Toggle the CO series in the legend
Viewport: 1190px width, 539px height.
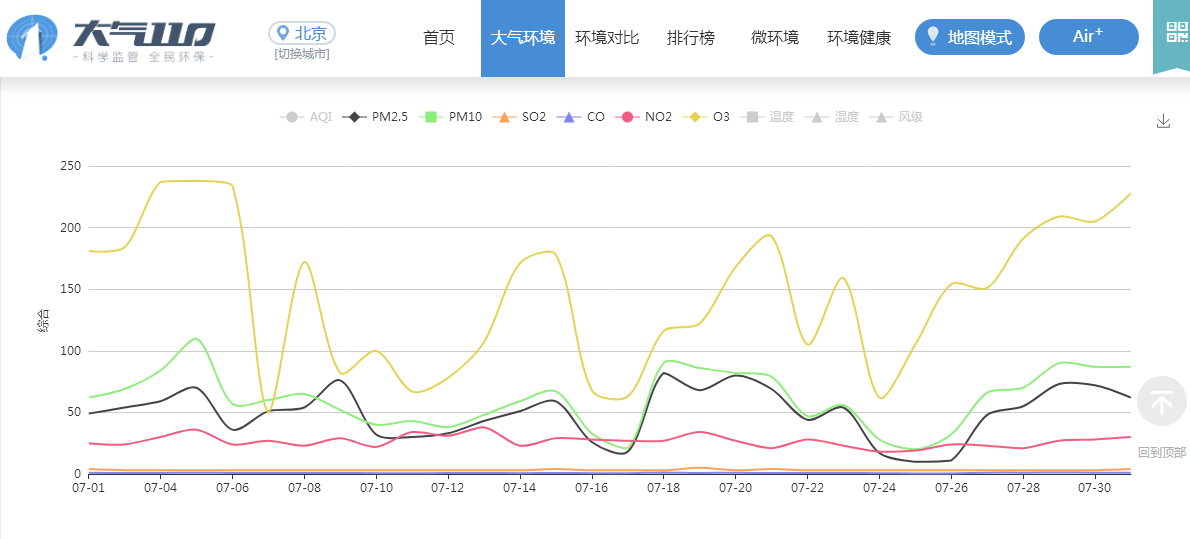tap(581, 117)
